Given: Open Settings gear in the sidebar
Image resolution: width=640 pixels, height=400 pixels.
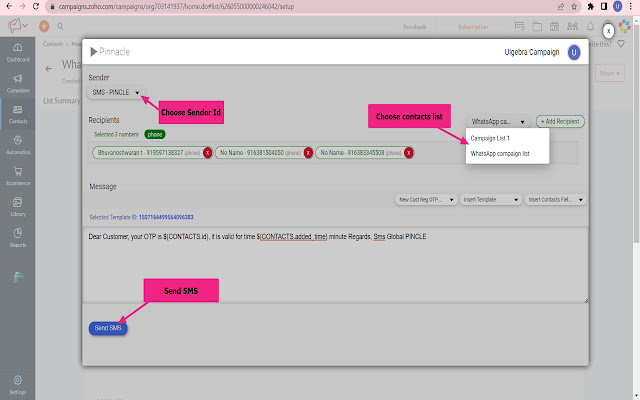Looking at the screenshot, I should [x=18, y=385].
